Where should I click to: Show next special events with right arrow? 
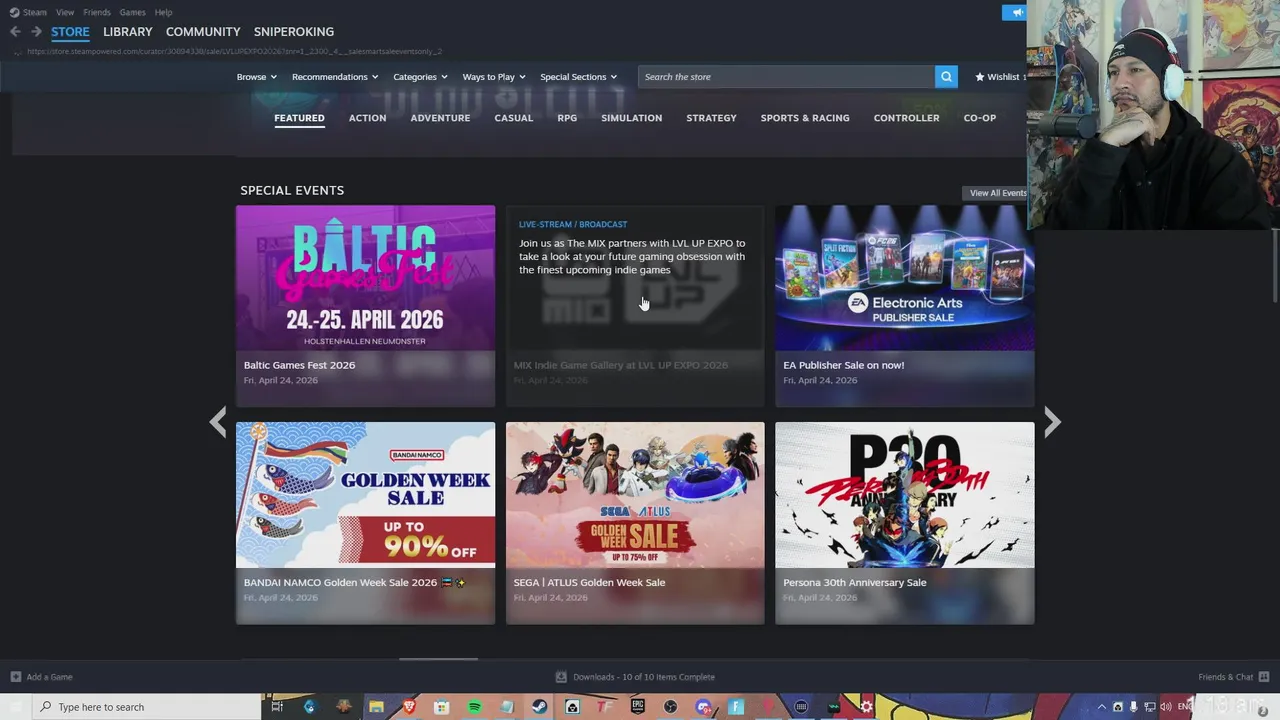click(1052, 422)
